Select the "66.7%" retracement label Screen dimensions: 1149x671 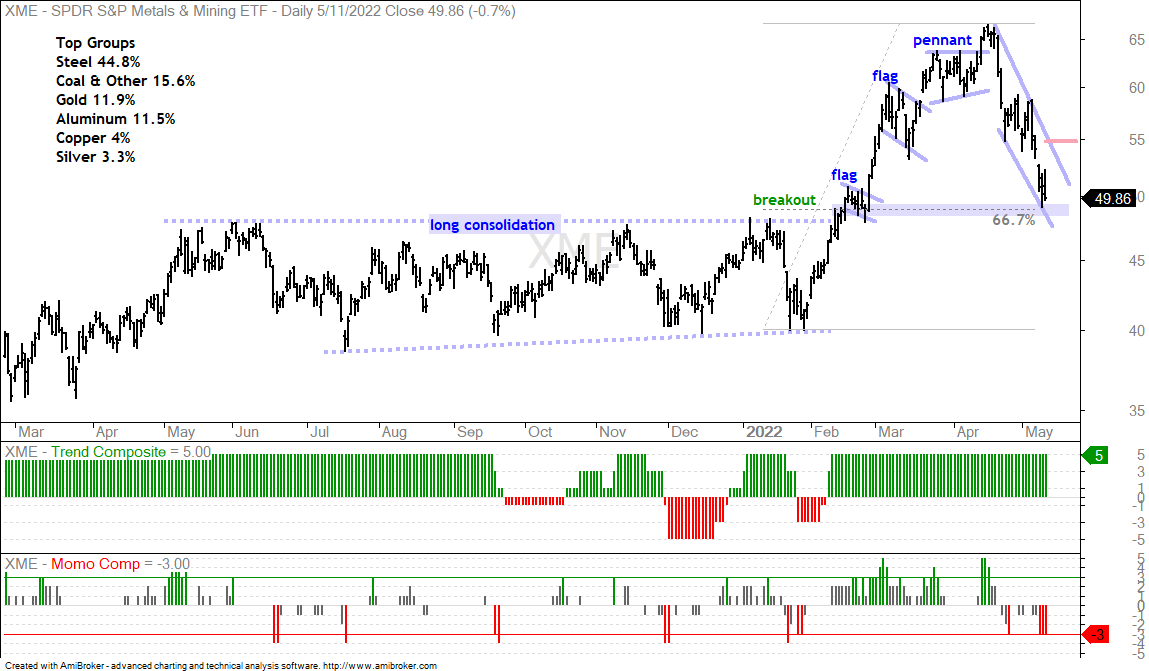(x=1014, y=220)
